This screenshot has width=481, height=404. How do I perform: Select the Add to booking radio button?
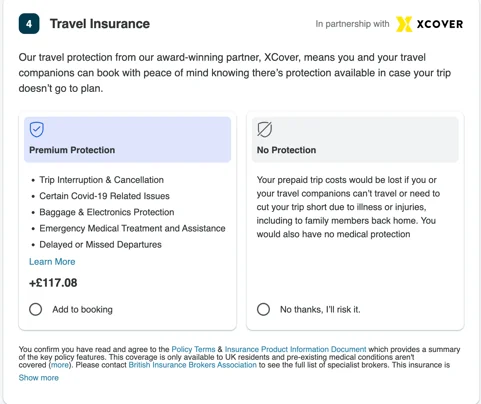[x=36, y=309]
